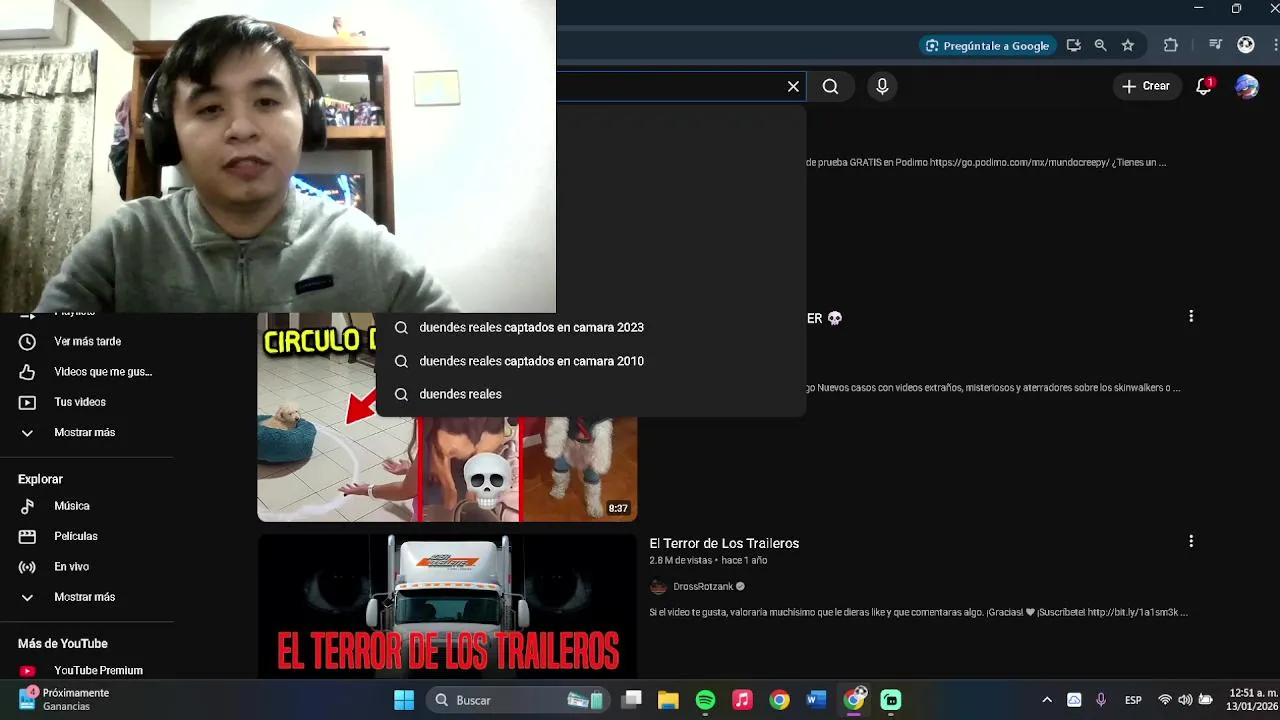
Task: Click Pregúntale a Google lens button
Action: [987, 45]
